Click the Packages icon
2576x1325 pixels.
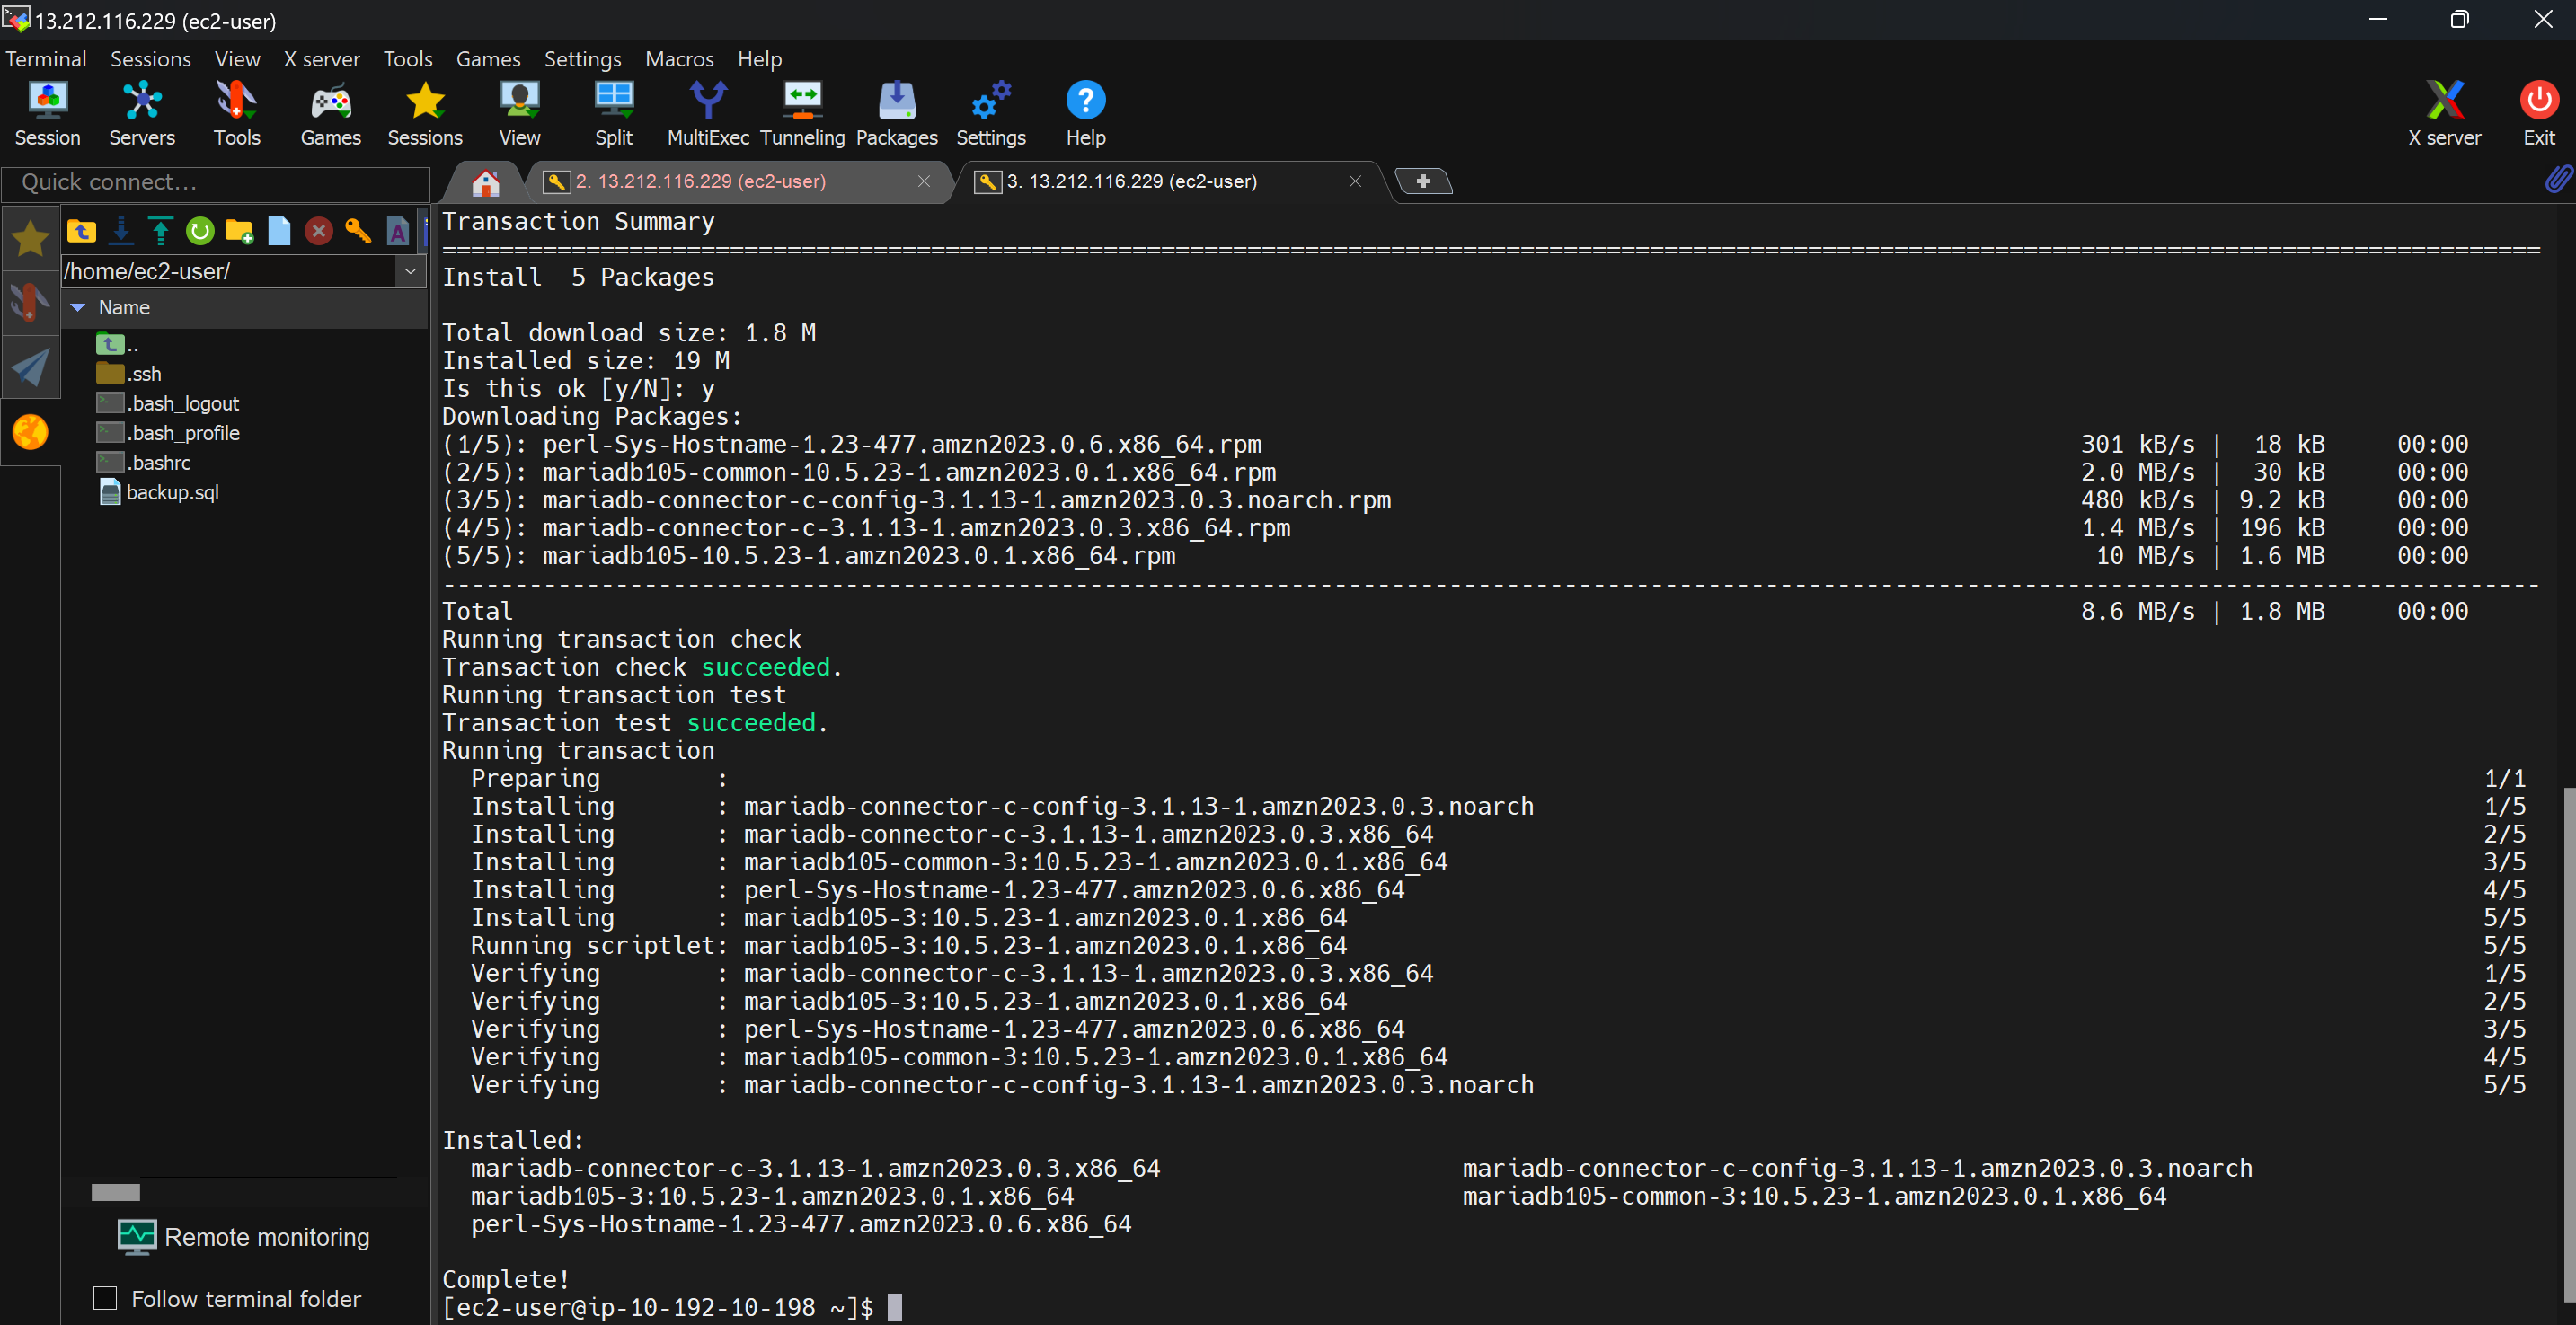click(x=896, y=113)
